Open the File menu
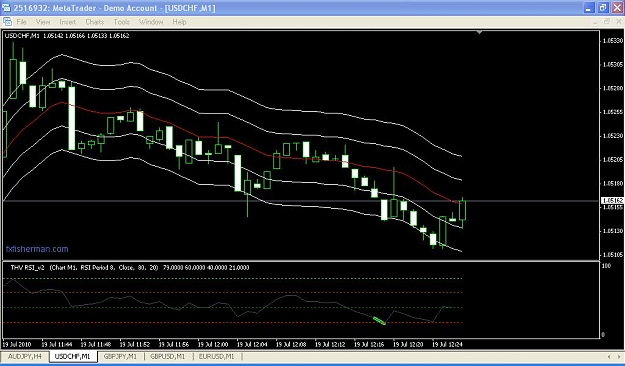The image size is (625, 366). pyautogui.click(x=22, y=22)
